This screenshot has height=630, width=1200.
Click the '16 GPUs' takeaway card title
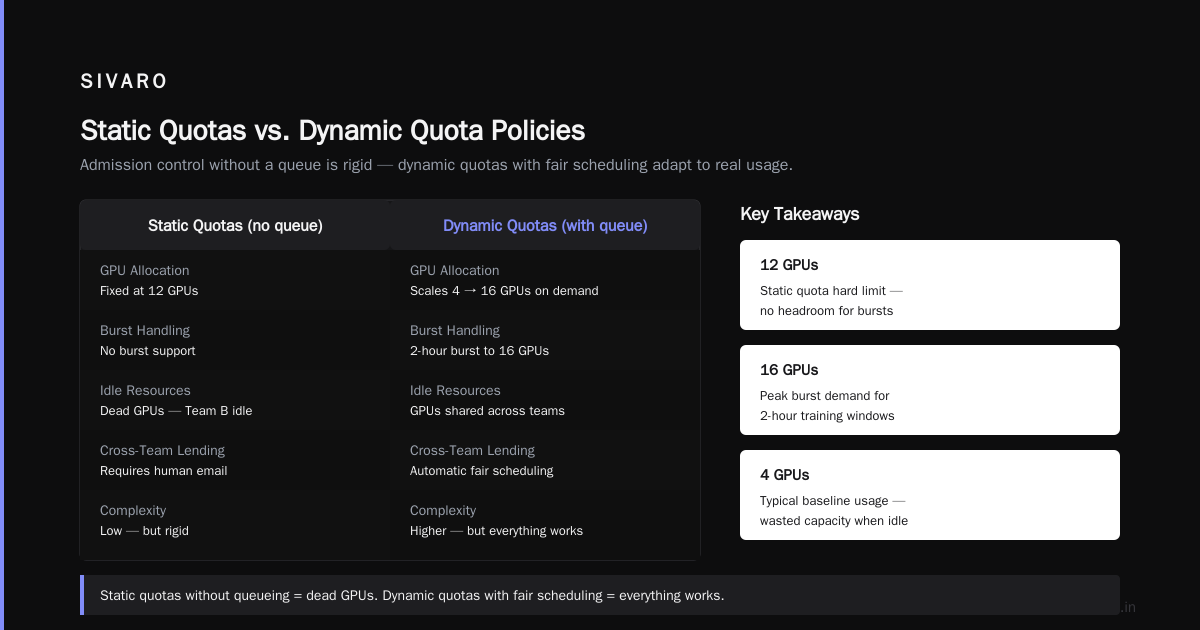point(789,370)
